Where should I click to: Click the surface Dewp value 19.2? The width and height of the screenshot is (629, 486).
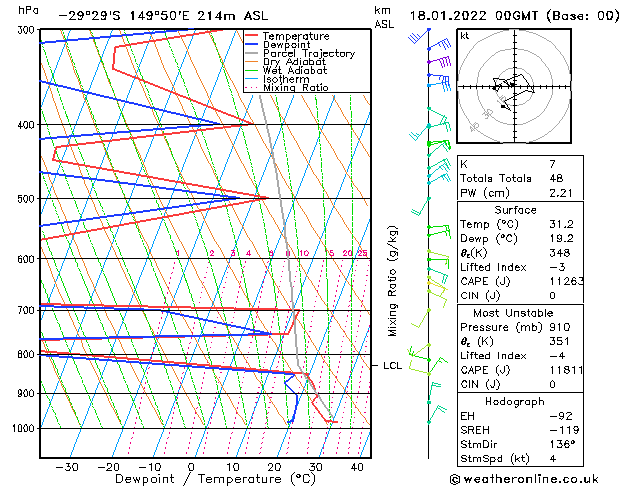[561, 239]
